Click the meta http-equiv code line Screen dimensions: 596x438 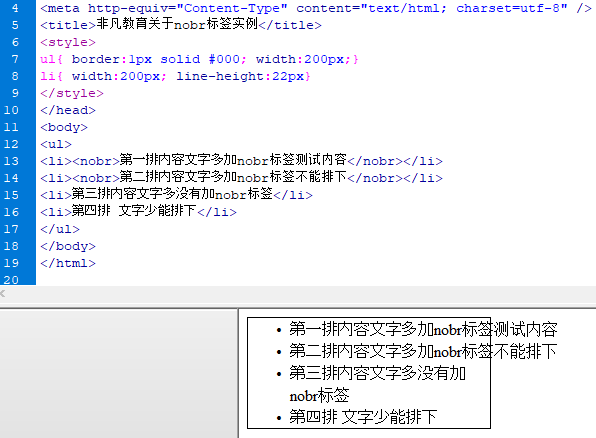[x=316, y=8]
